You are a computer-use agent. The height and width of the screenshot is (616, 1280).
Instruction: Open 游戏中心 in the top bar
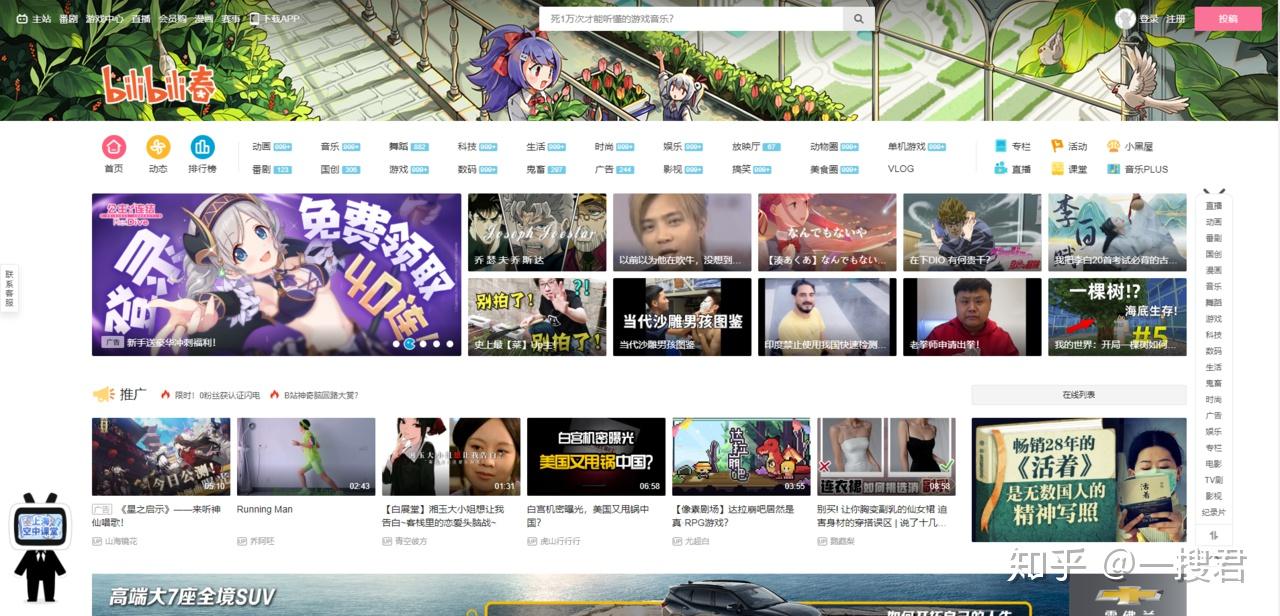coord(105,19)
